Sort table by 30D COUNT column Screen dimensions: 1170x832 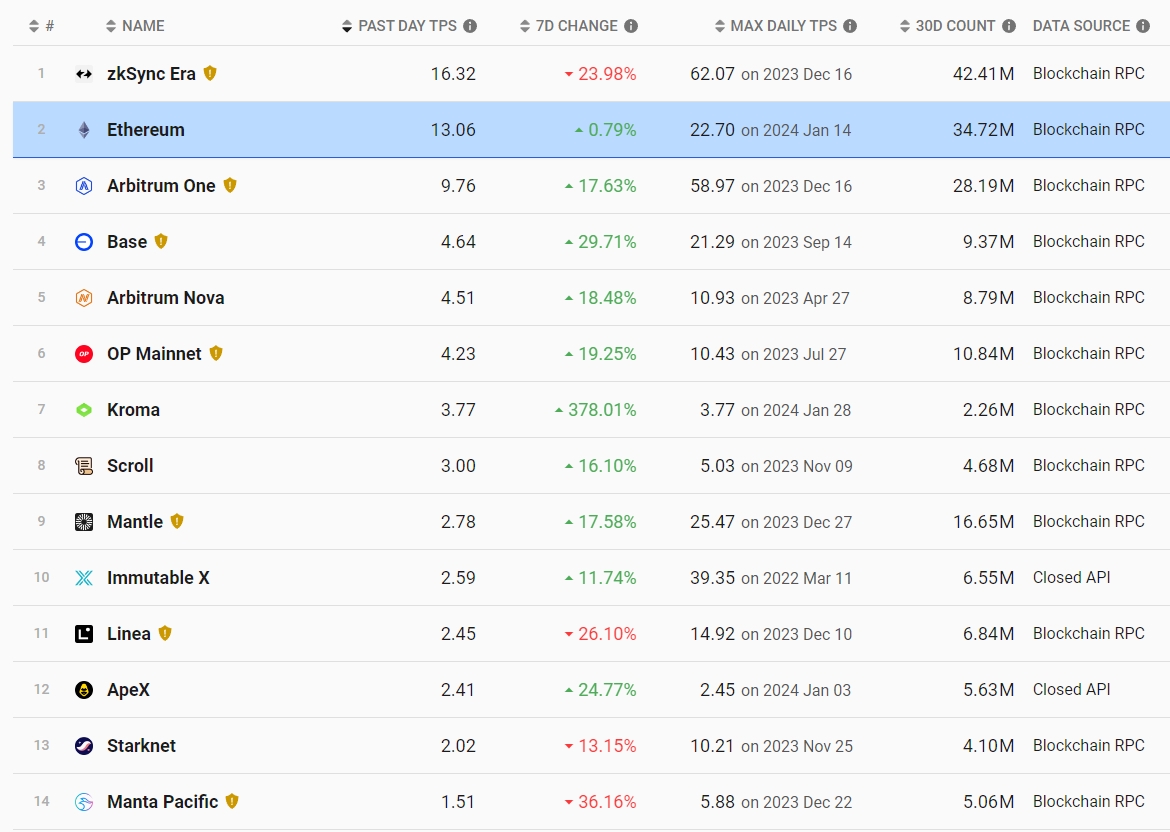click(948, 26)
